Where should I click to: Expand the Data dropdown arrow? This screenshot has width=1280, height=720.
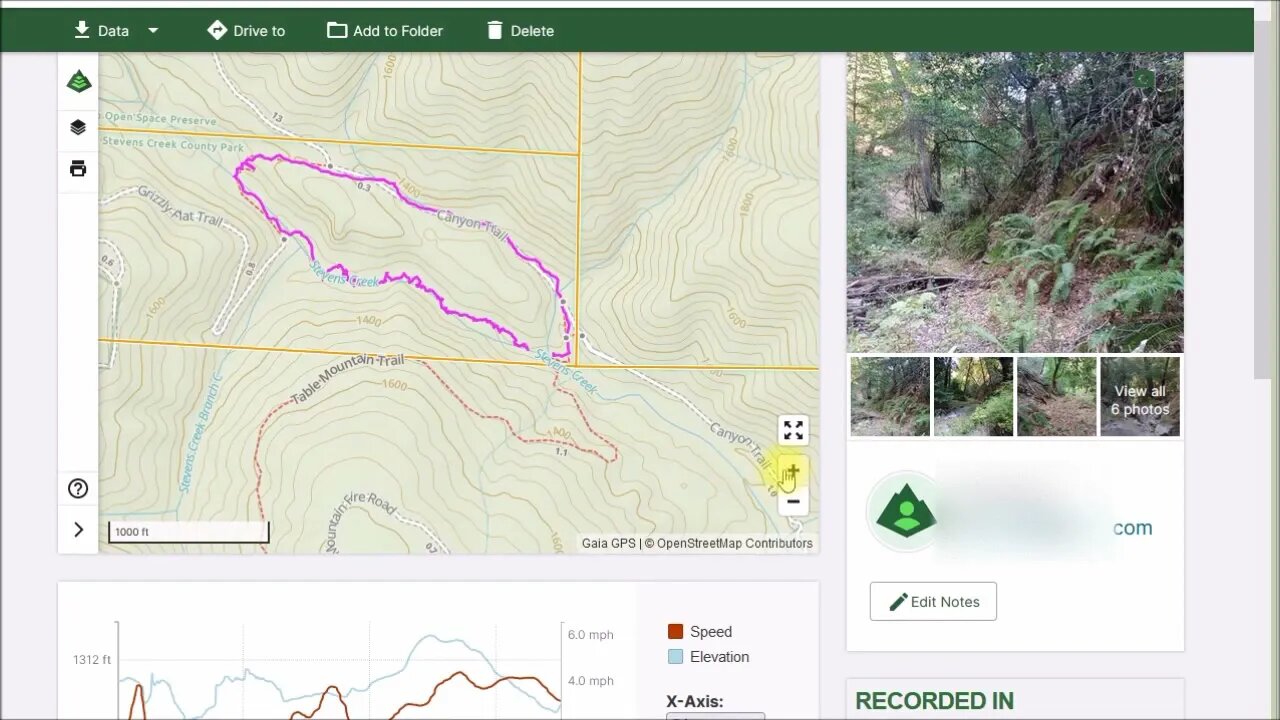[x=153, y=31]
